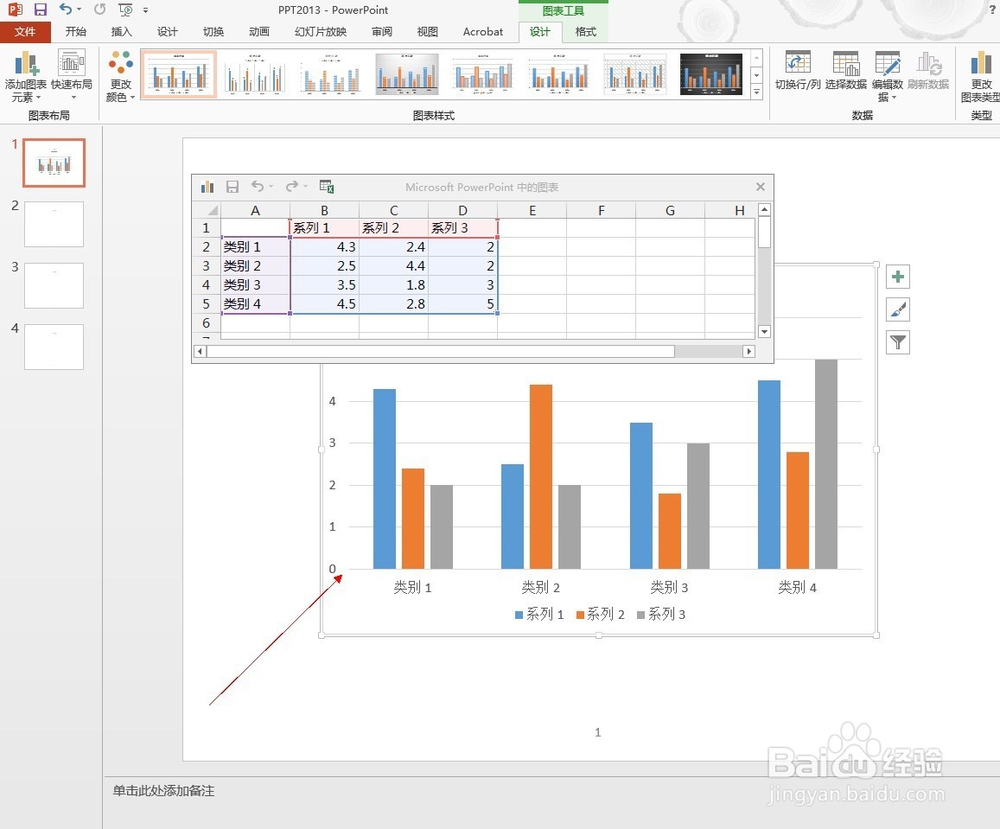The width and height of the screenshot is (1000, 829).
Task: Click cell containing 系列 3
Action: pos(463,228)
